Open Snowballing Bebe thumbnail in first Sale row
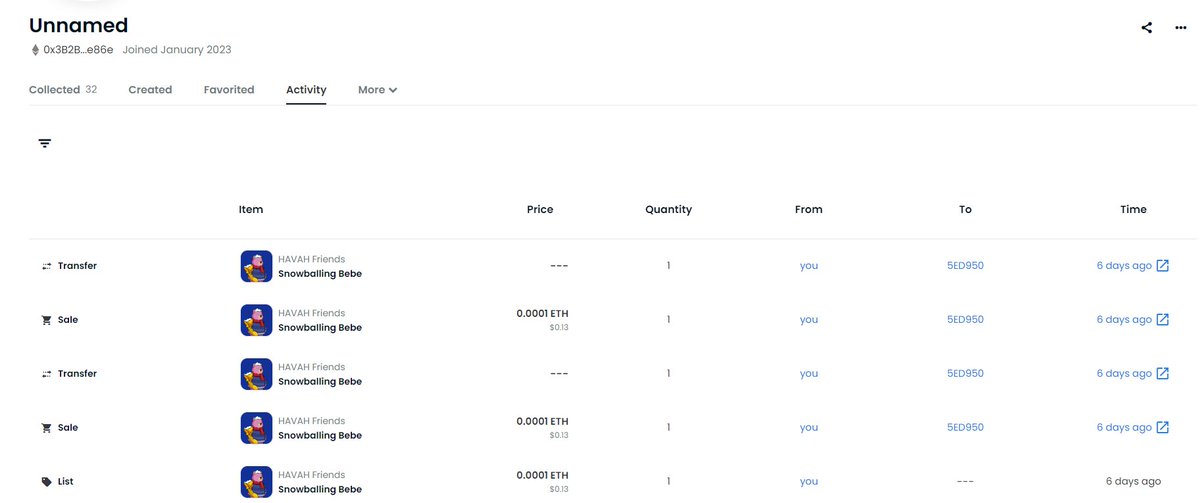 tap(256, 320)
